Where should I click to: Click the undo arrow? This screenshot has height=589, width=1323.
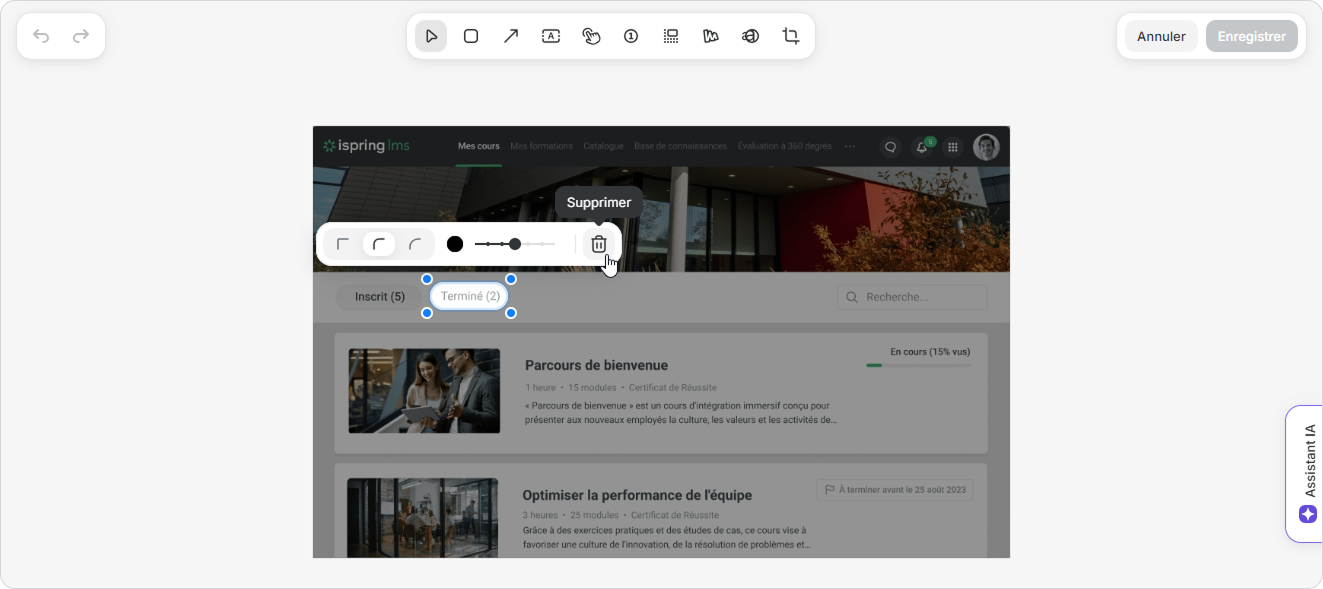pyautogui.click(x=41, y=36)
